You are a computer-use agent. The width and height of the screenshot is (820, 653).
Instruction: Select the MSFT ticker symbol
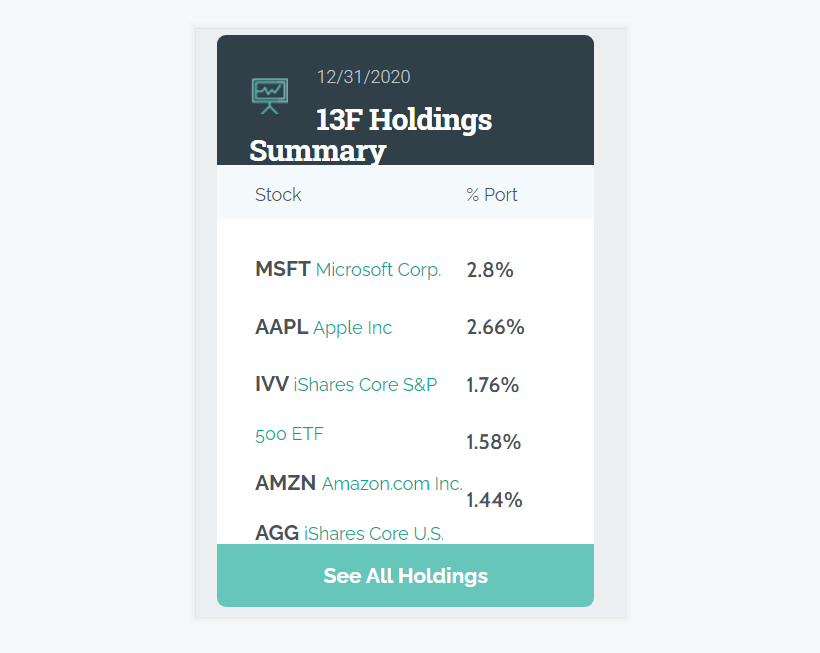point(282,270)
